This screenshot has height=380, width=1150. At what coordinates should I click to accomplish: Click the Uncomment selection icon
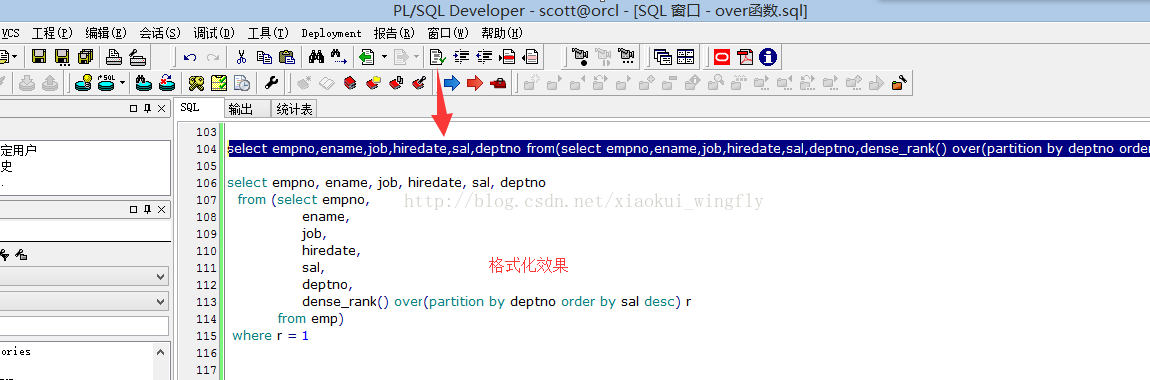click(531, 56)
